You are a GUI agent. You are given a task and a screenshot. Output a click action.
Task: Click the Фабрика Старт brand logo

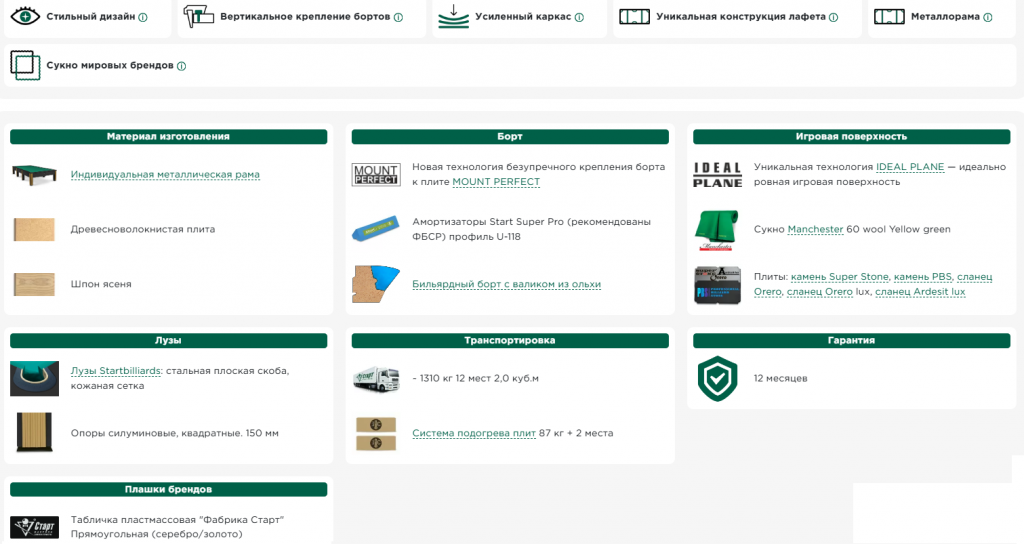(x=35, y=526)
